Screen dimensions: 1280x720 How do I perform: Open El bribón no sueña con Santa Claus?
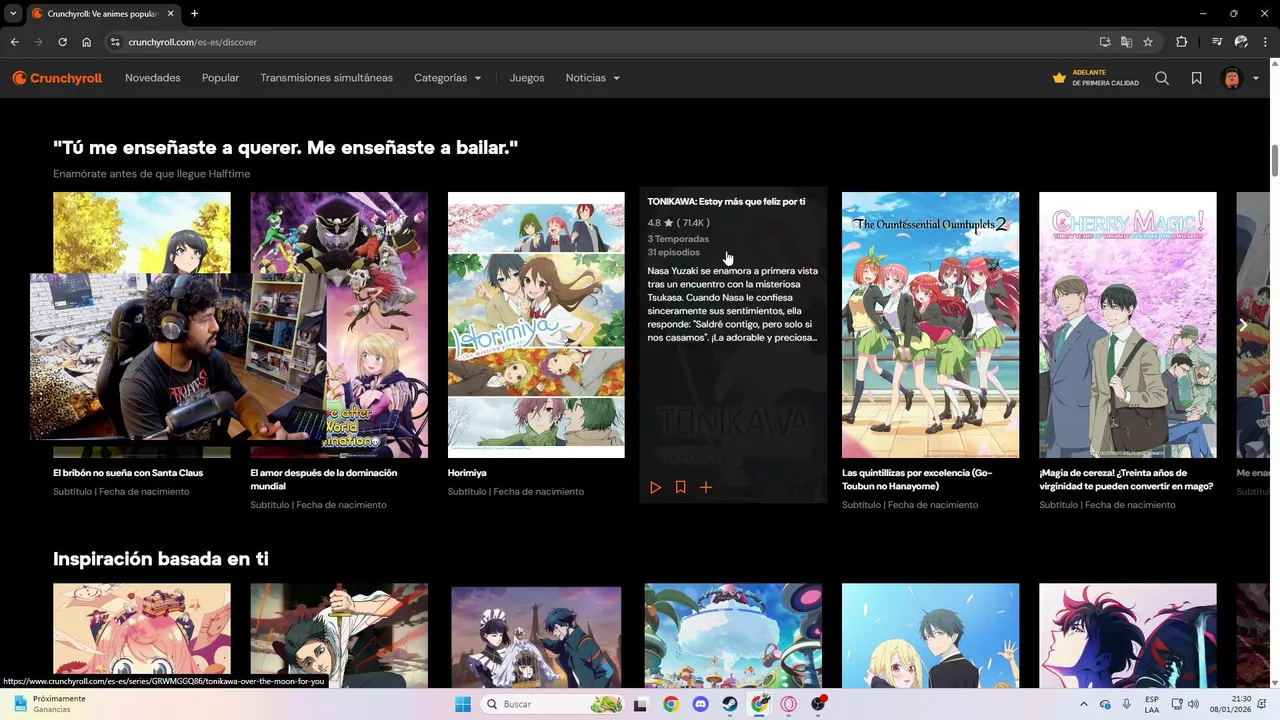click(x=128, y=473)
